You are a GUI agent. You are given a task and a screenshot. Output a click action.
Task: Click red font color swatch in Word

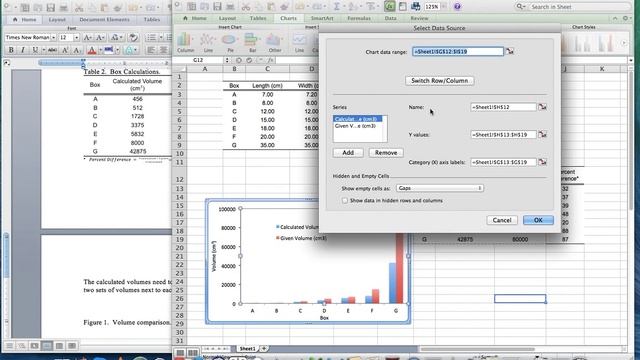click(x=92, y=50)
